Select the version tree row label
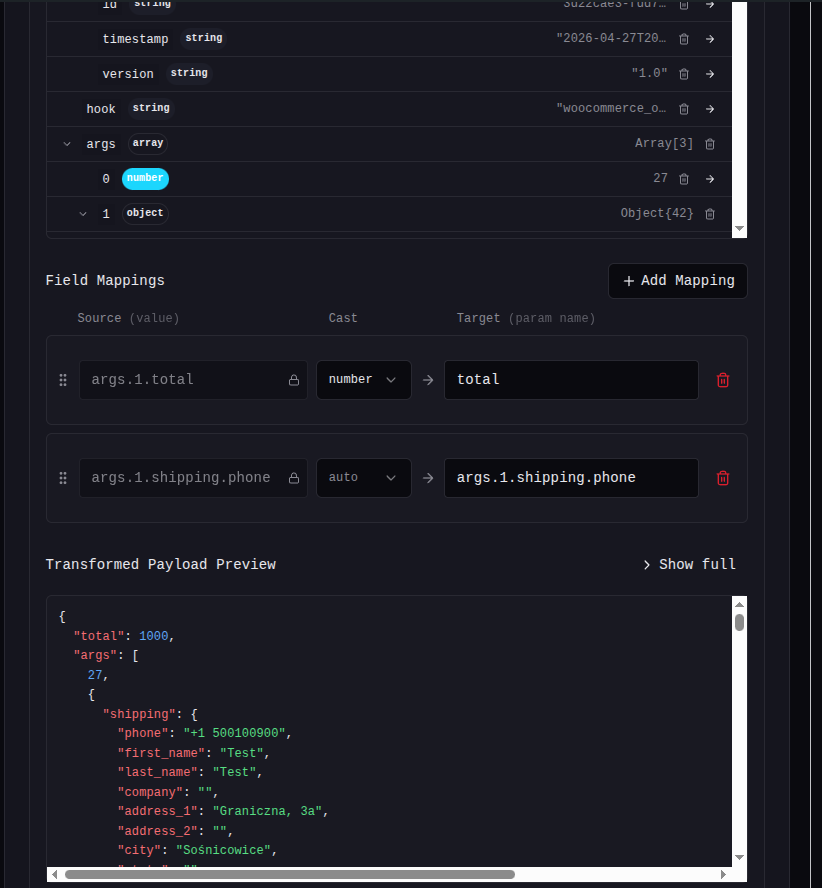 point(128,74)
